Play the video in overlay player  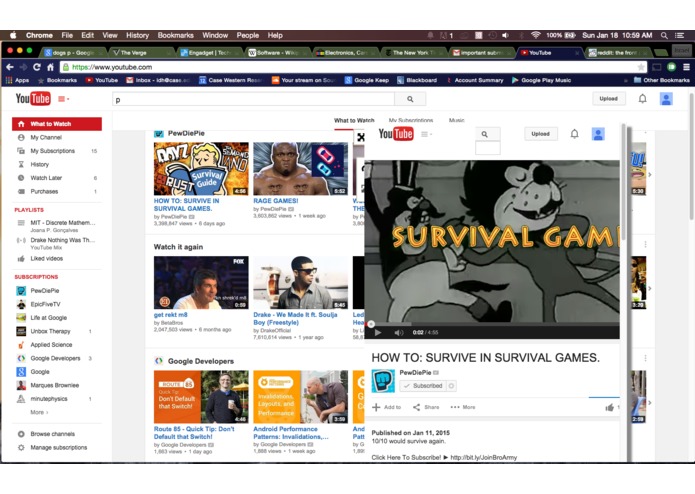click(x=378, y=333)
